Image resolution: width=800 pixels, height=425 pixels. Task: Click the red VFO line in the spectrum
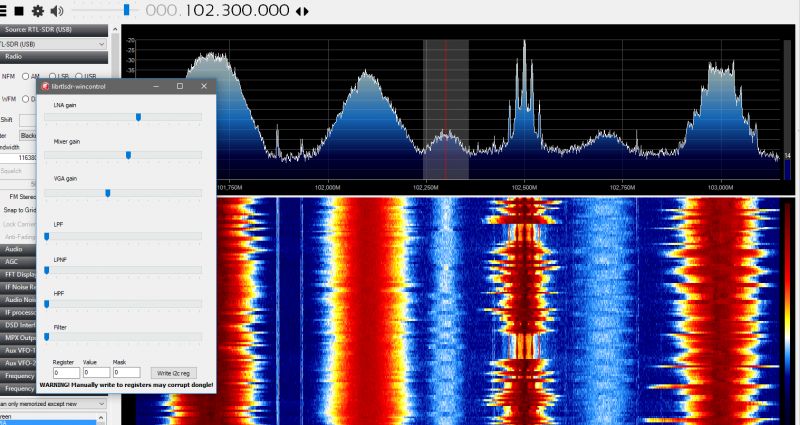click(445, 110)
